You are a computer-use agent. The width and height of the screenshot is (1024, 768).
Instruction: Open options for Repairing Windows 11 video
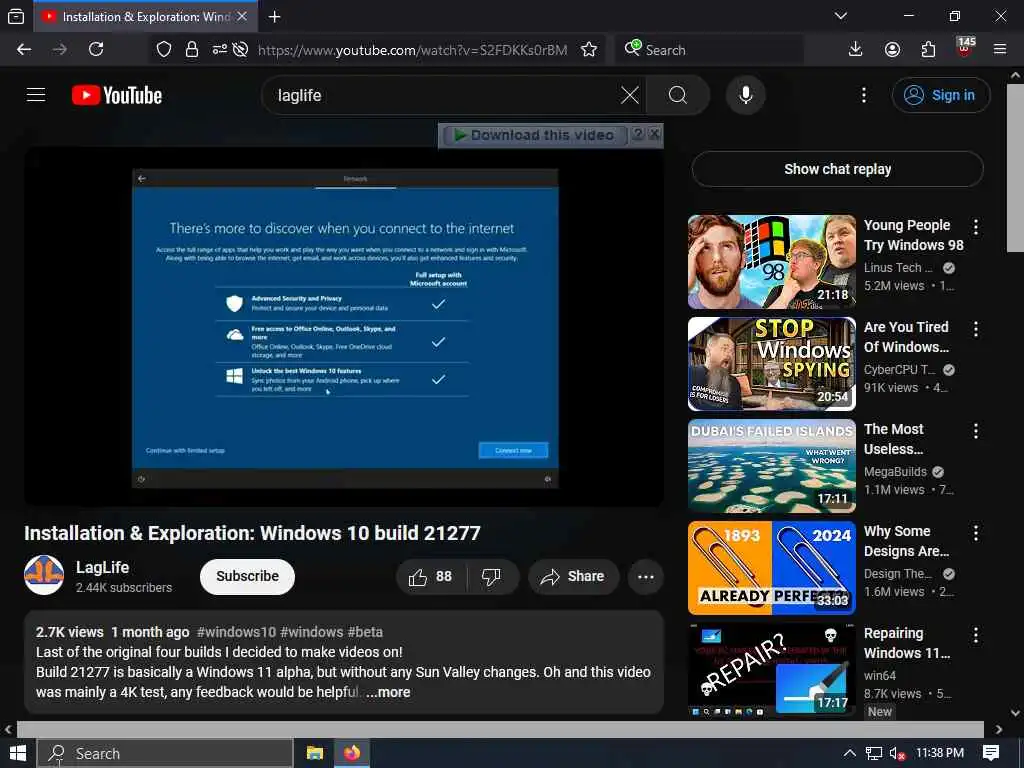(976, 635)
